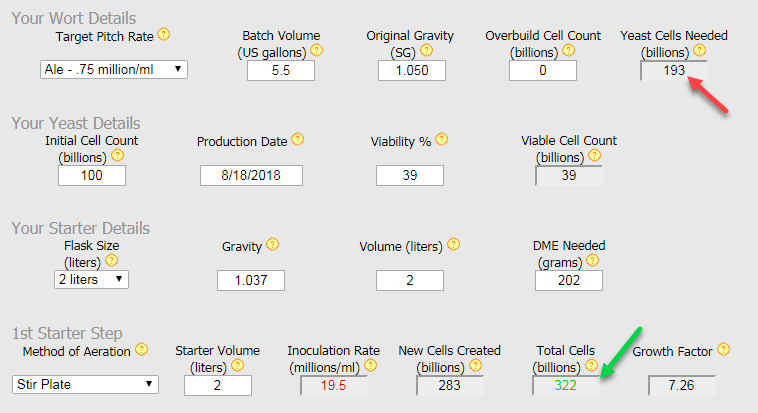
Task: Click the Initial Cell Count field
Action: [92, 175]
